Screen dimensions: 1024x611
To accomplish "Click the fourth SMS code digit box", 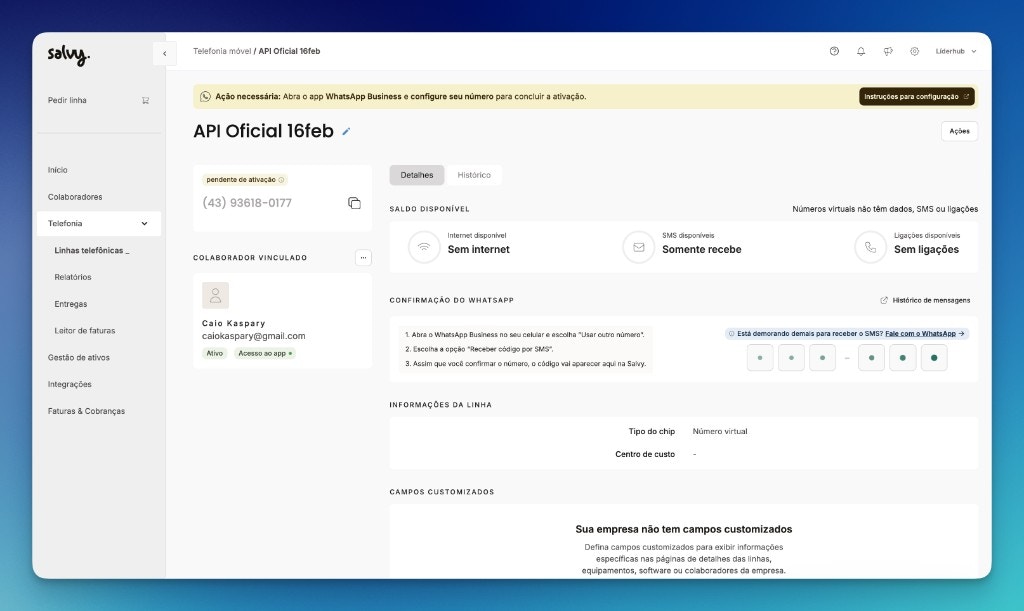I will pos(871,358).
